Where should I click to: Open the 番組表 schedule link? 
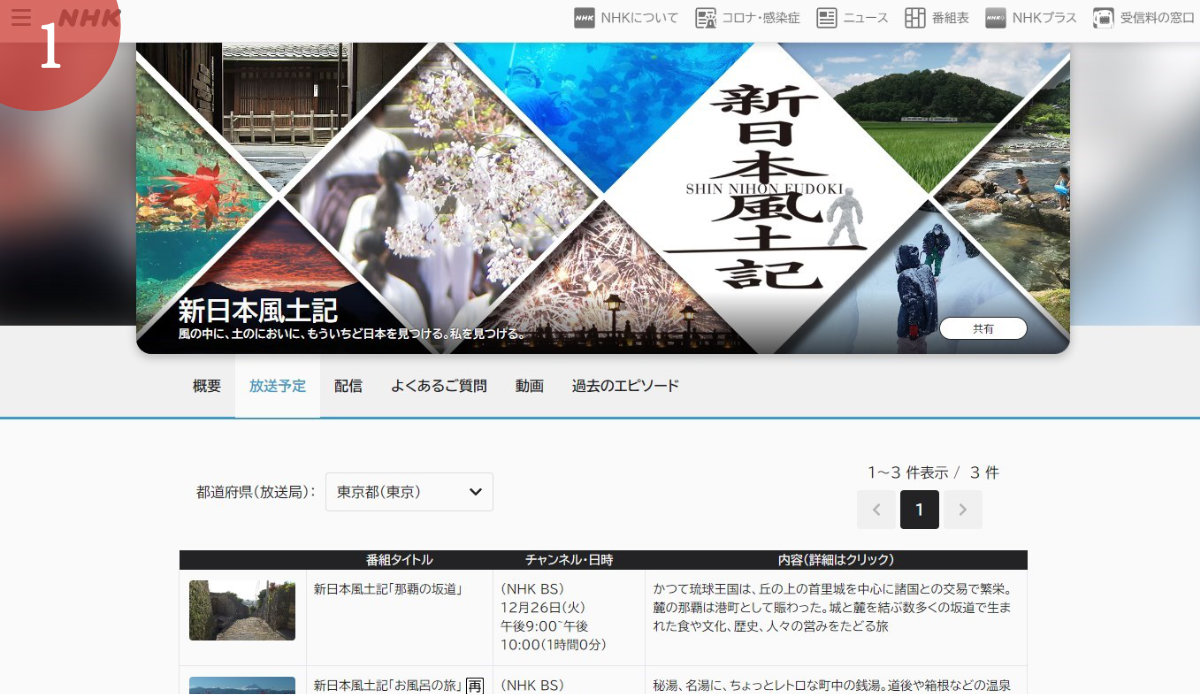950,18
